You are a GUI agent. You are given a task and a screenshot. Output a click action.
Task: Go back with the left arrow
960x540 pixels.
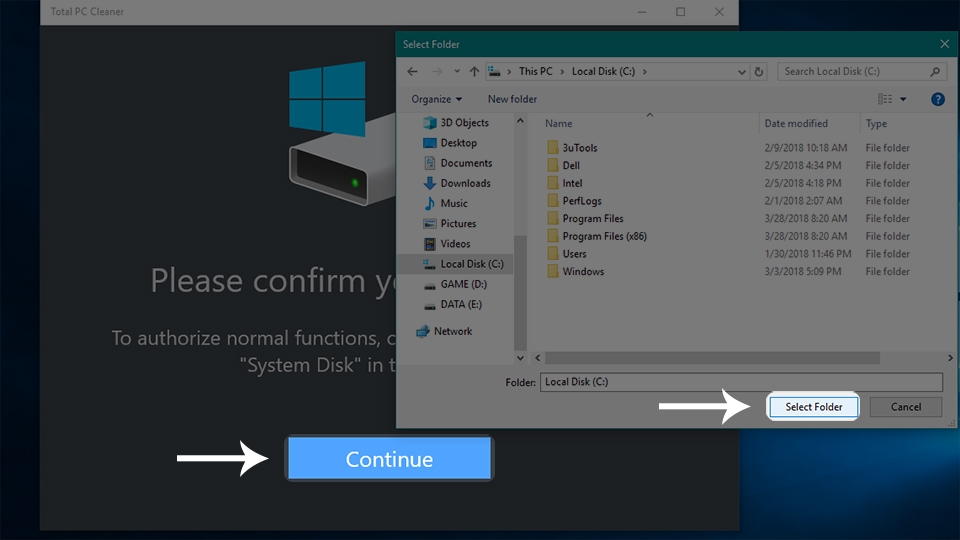pyautogui.click(x=413, y=72)
